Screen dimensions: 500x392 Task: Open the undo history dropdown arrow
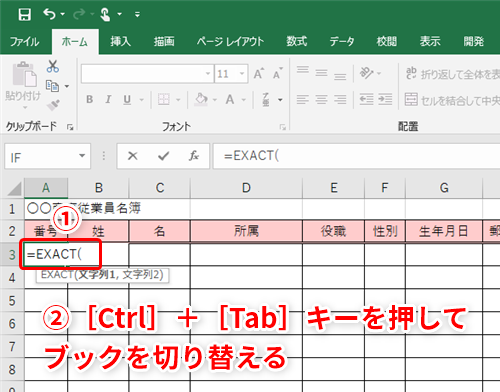pos(62,14)
